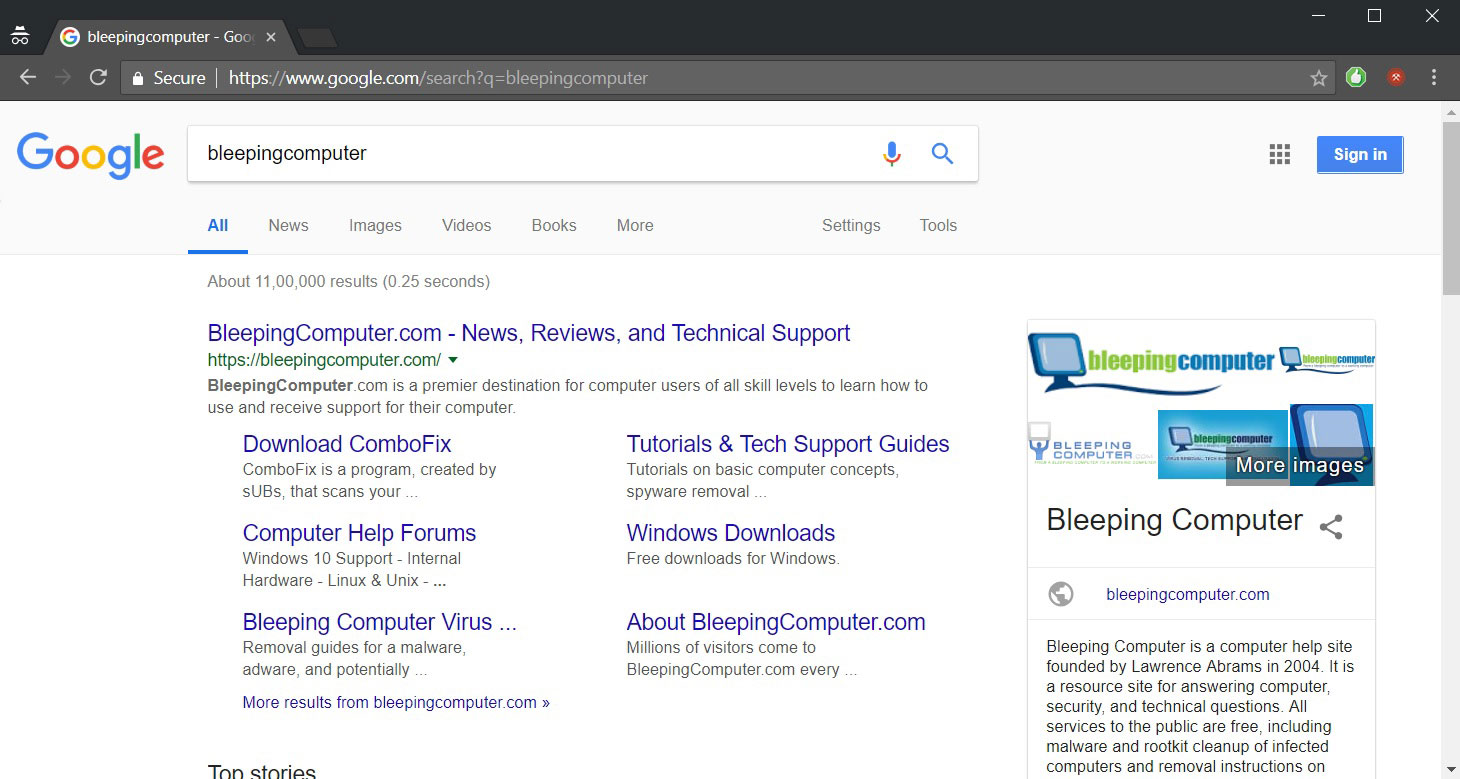
Task: Open the Google apps grid
Action: click(1280, 154)
